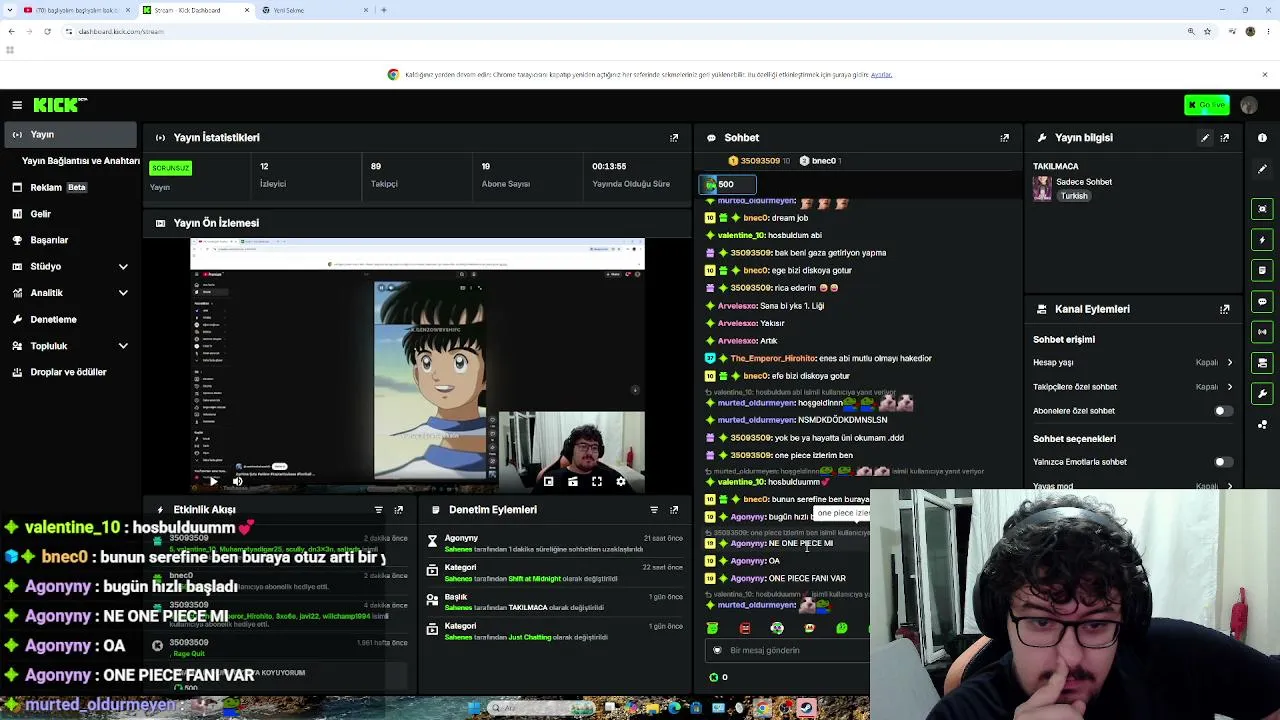Toggle the chat bubble icon in right sidebar

[x=1262, y=301]
